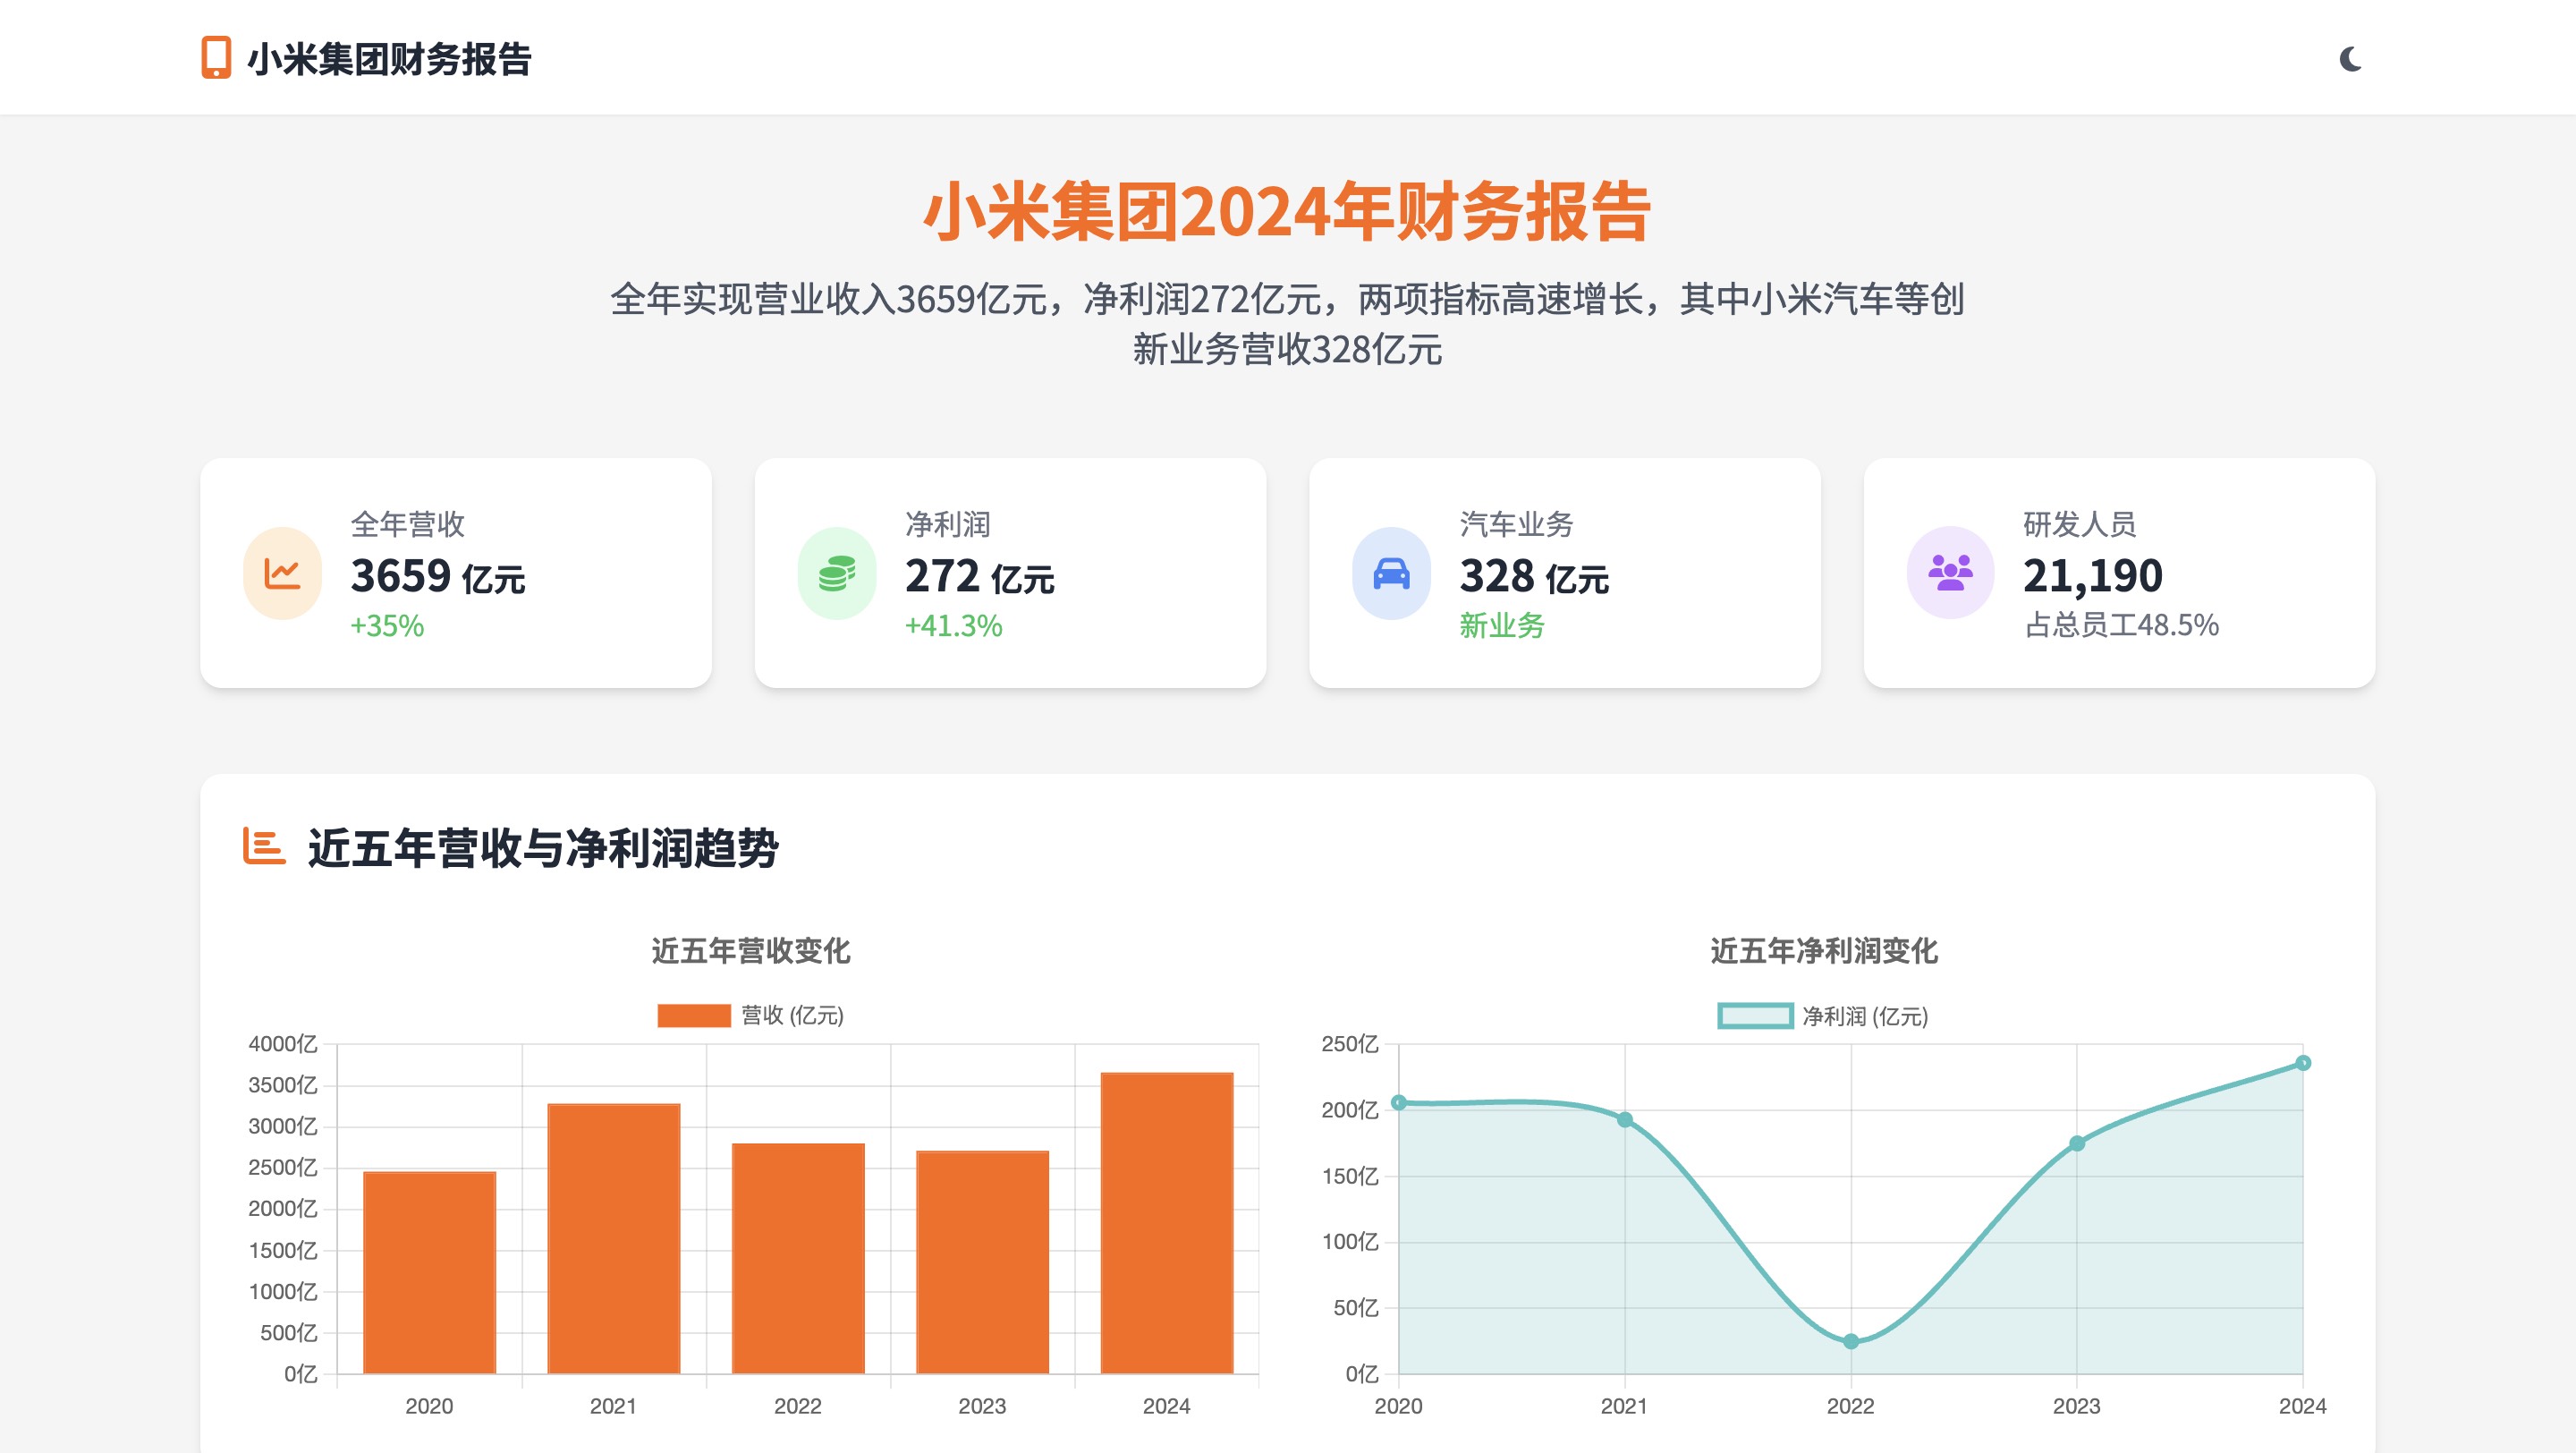Viewport: 2576px width, 1453px height.
Task: Select the 2020 label on revenue chart axis
Action: (430, 1405)
